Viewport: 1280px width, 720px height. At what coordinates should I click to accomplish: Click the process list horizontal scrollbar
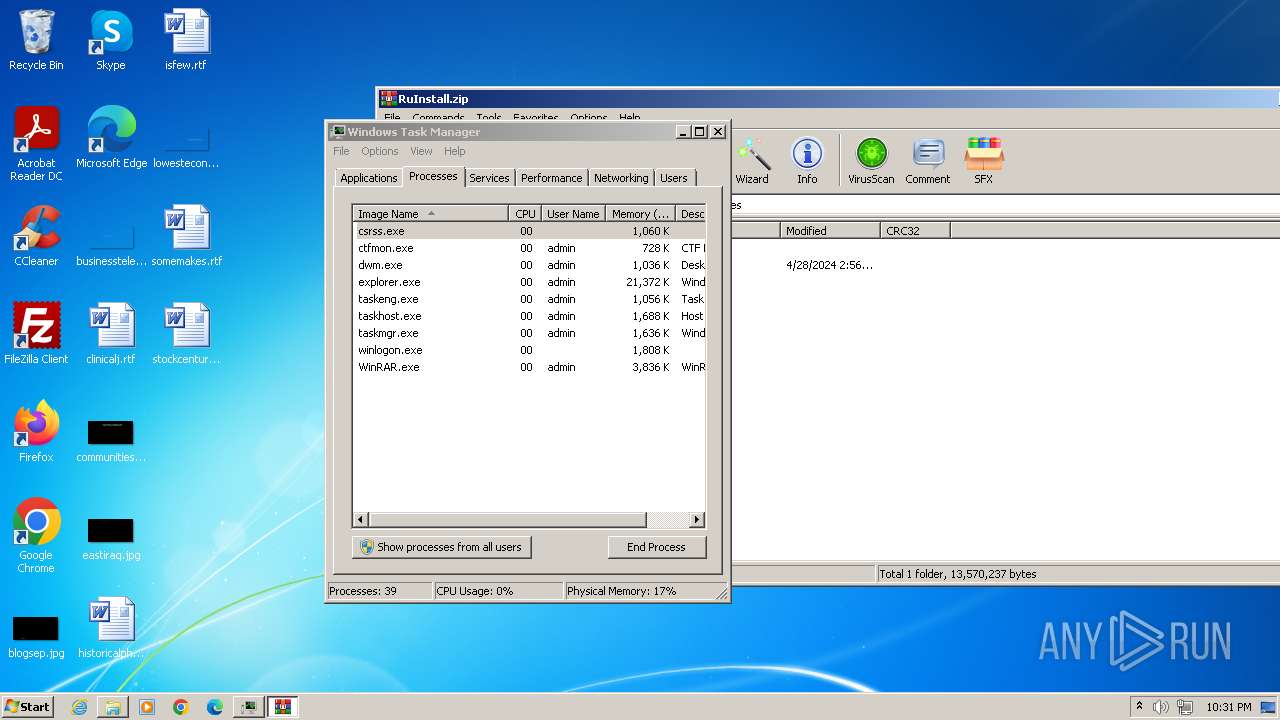[508, 520]
